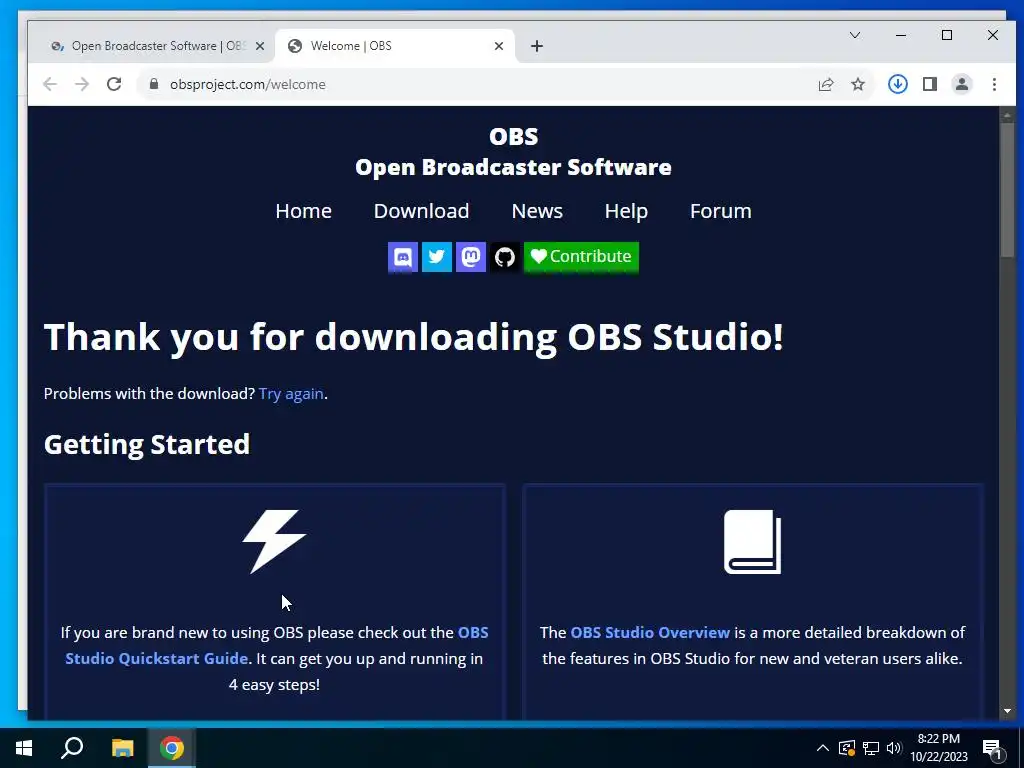
Task: Open the volume tray icon
Action: point(894,748)
